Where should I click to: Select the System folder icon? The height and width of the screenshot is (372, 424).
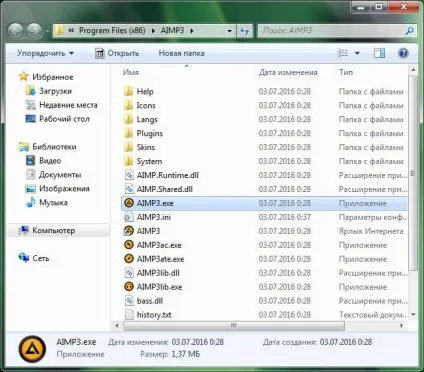click(x=129, y=161)
